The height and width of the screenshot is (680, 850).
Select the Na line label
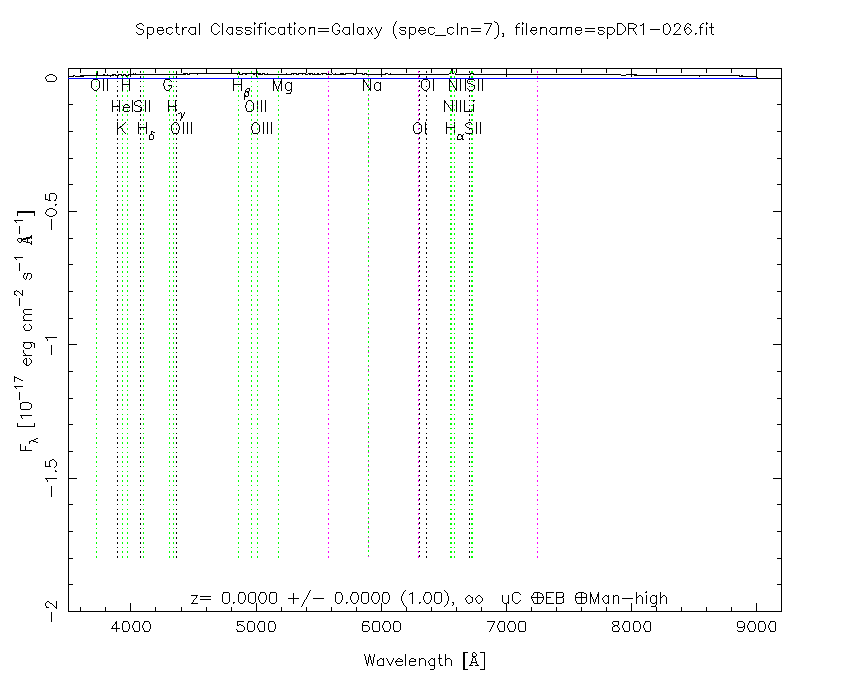[x=372, y=87]
